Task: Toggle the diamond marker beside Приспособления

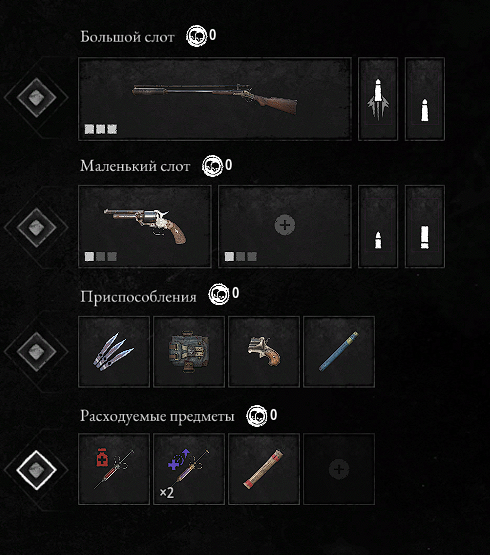Action: click(36, 351)
